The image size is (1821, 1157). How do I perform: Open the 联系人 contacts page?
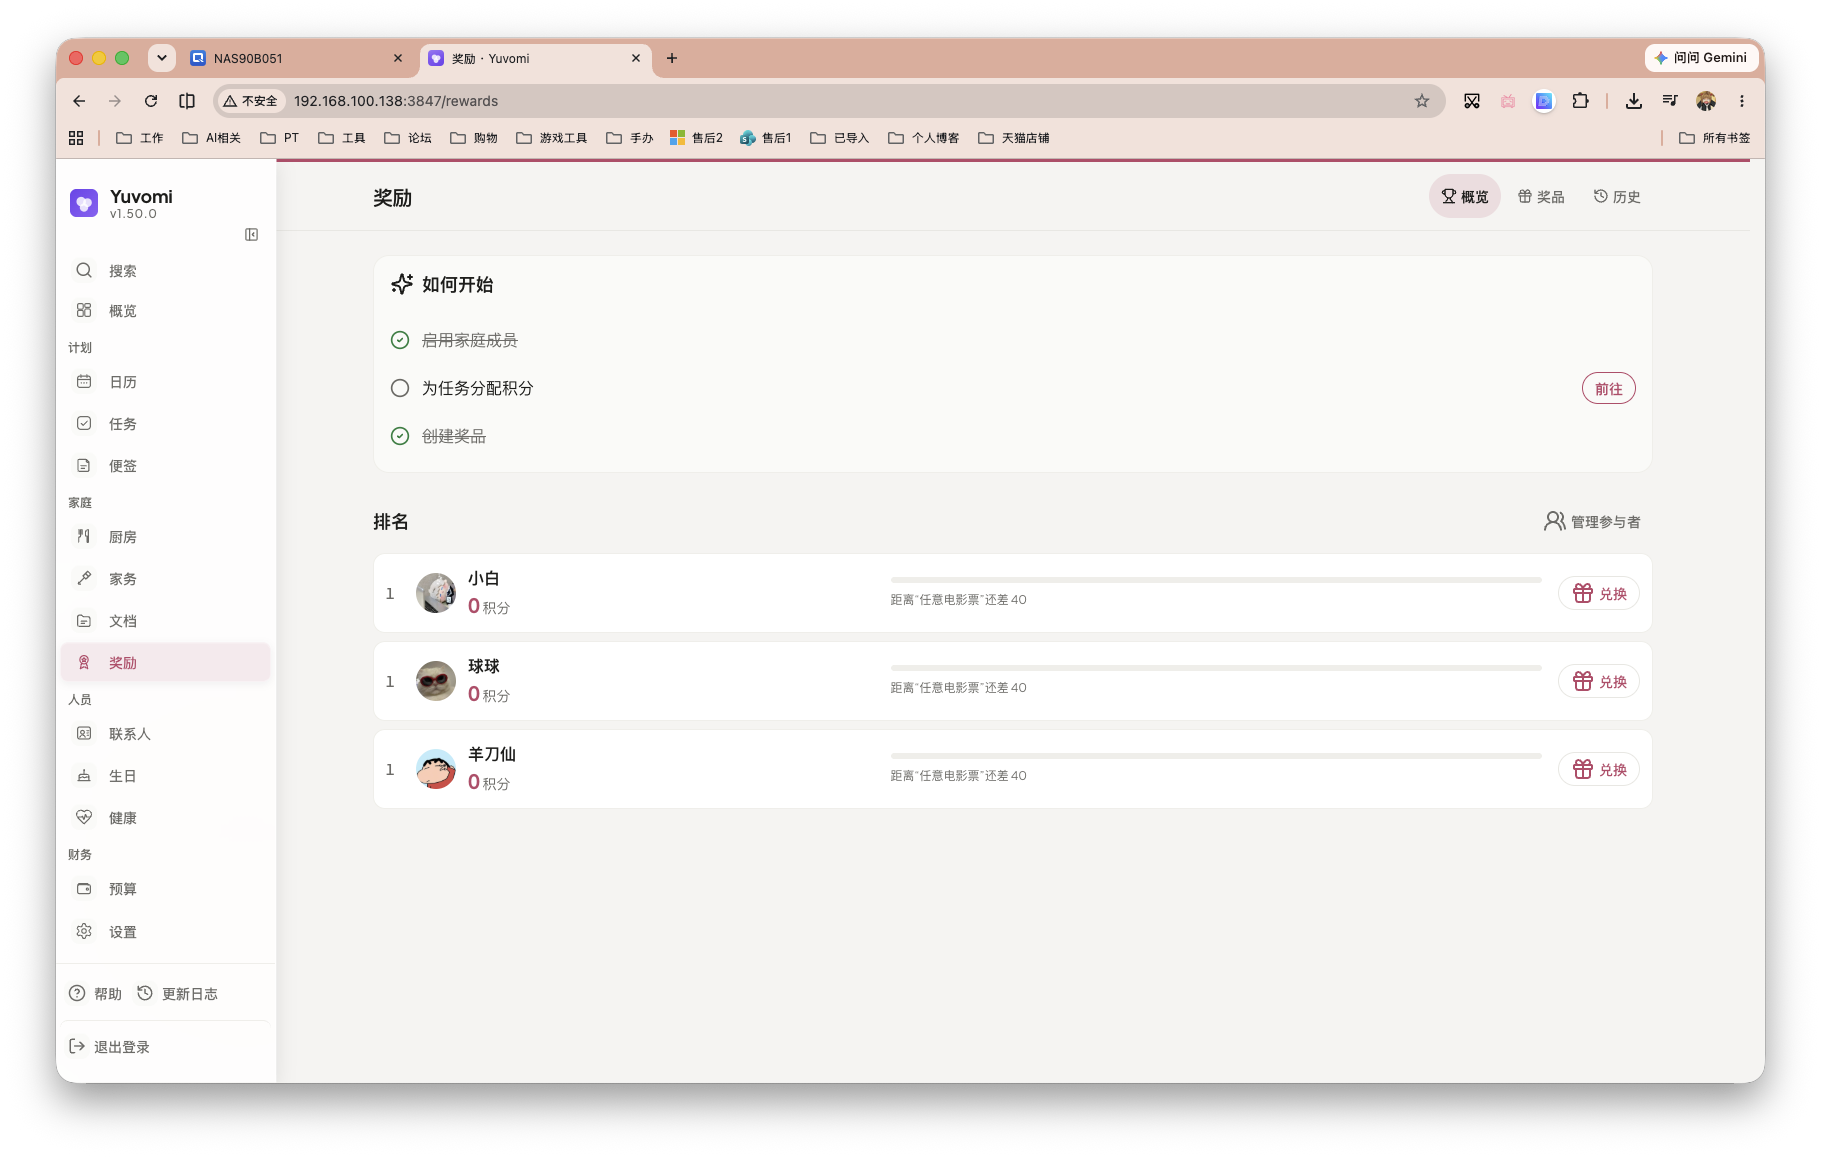pyautogui.click(x=165, y=734)
